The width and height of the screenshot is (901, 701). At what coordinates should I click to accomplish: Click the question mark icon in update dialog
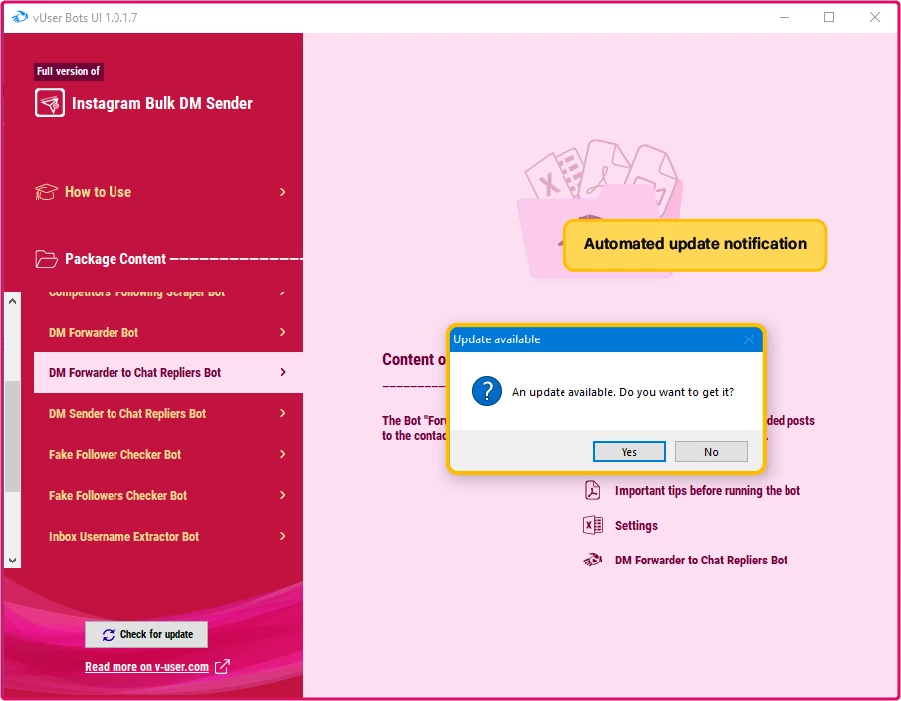click(x=487, y=391)
